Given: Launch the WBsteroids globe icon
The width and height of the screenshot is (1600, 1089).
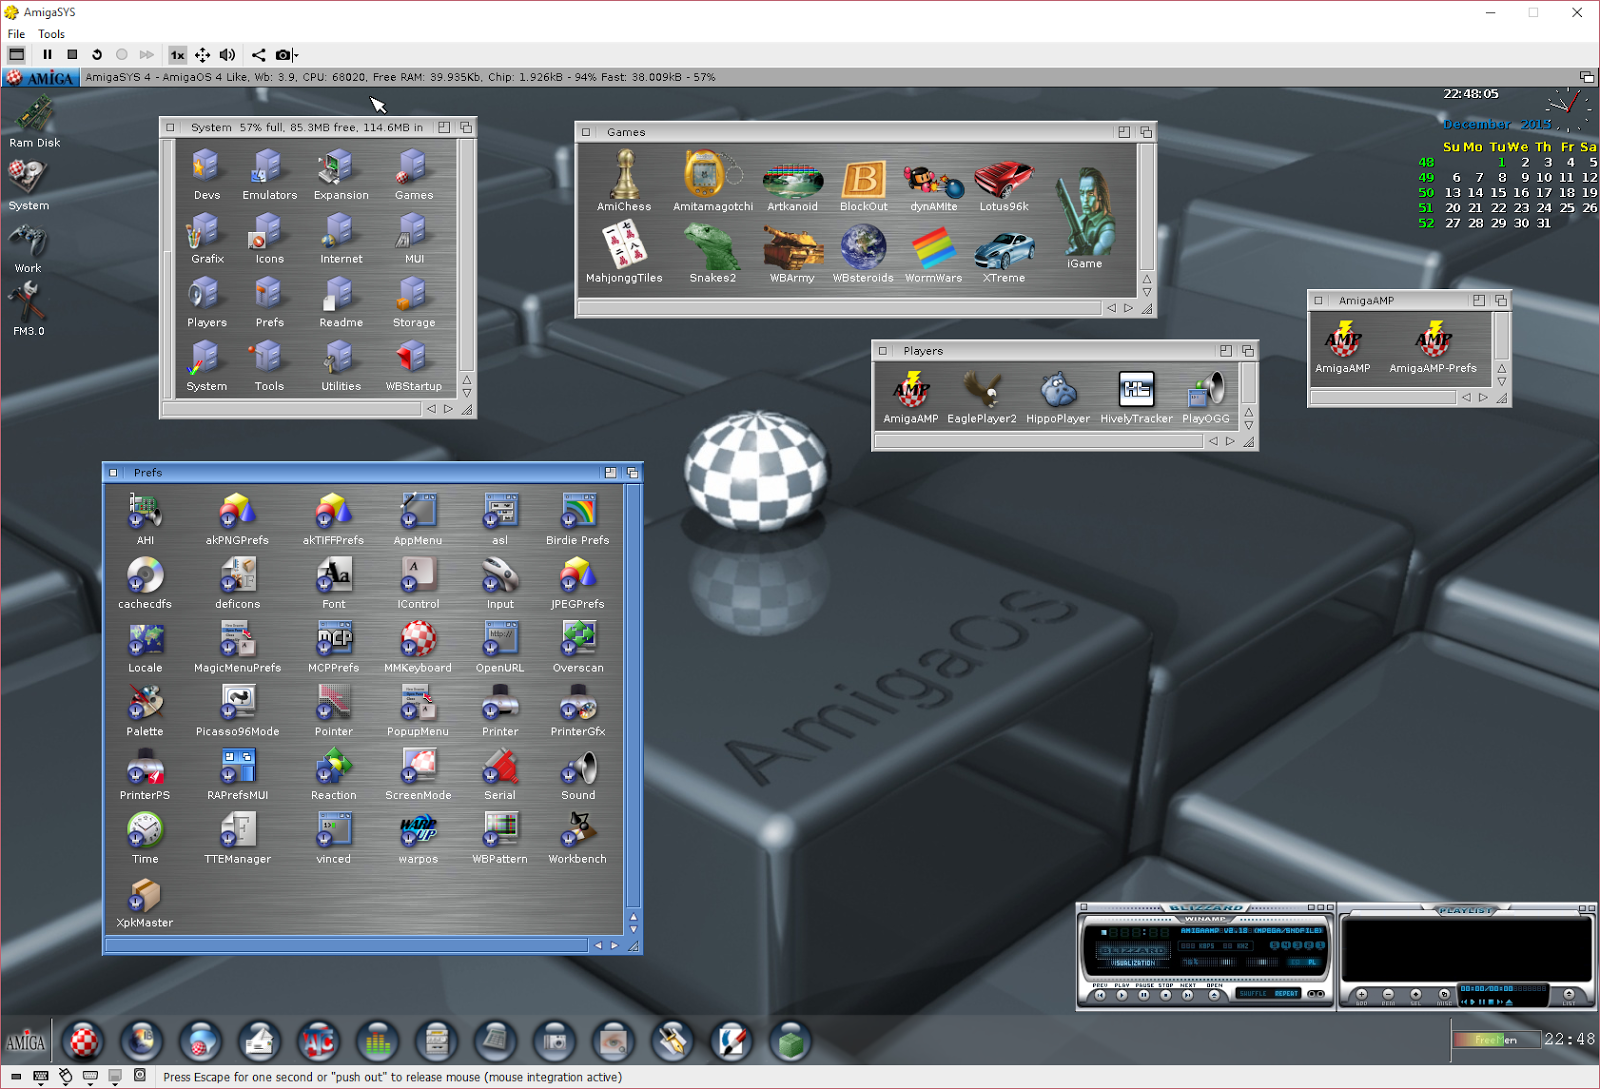Looking at the screenshot, I should (x=863, y=252).
